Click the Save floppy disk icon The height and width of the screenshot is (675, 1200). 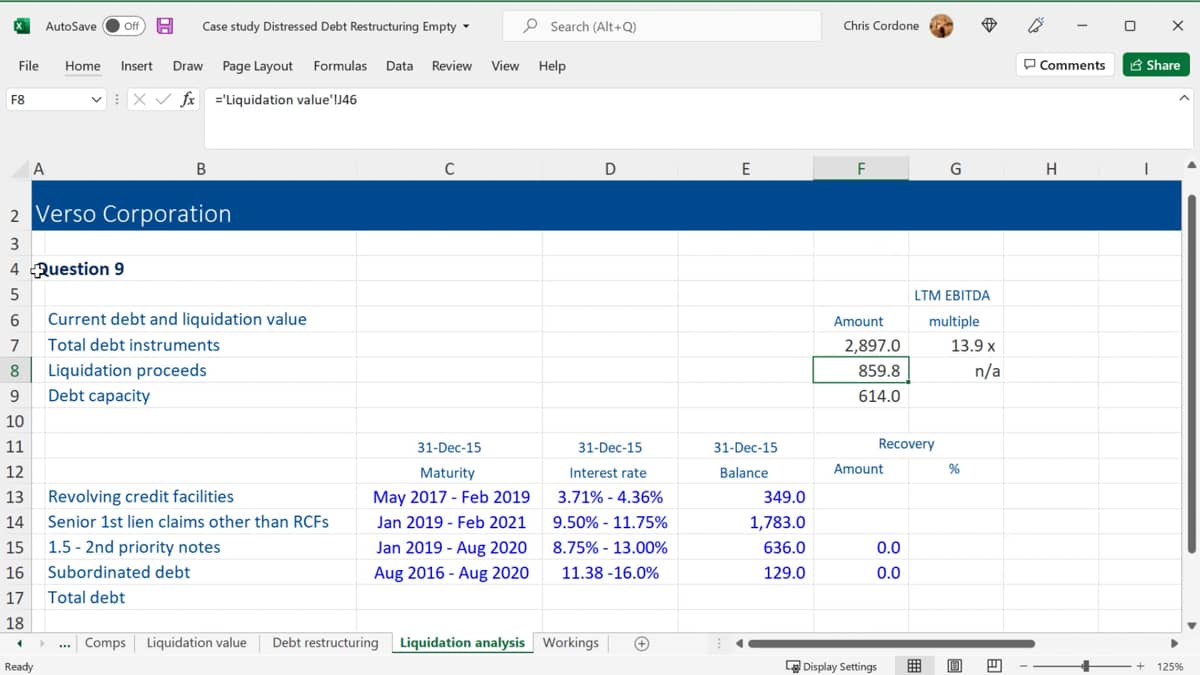165,26
